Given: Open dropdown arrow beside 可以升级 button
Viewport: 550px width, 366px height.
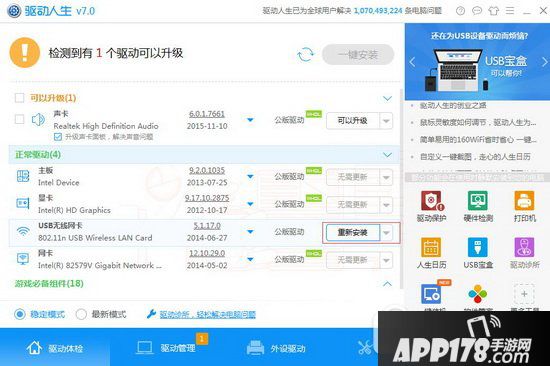Looking at the screenshot, I should [386, 121].
